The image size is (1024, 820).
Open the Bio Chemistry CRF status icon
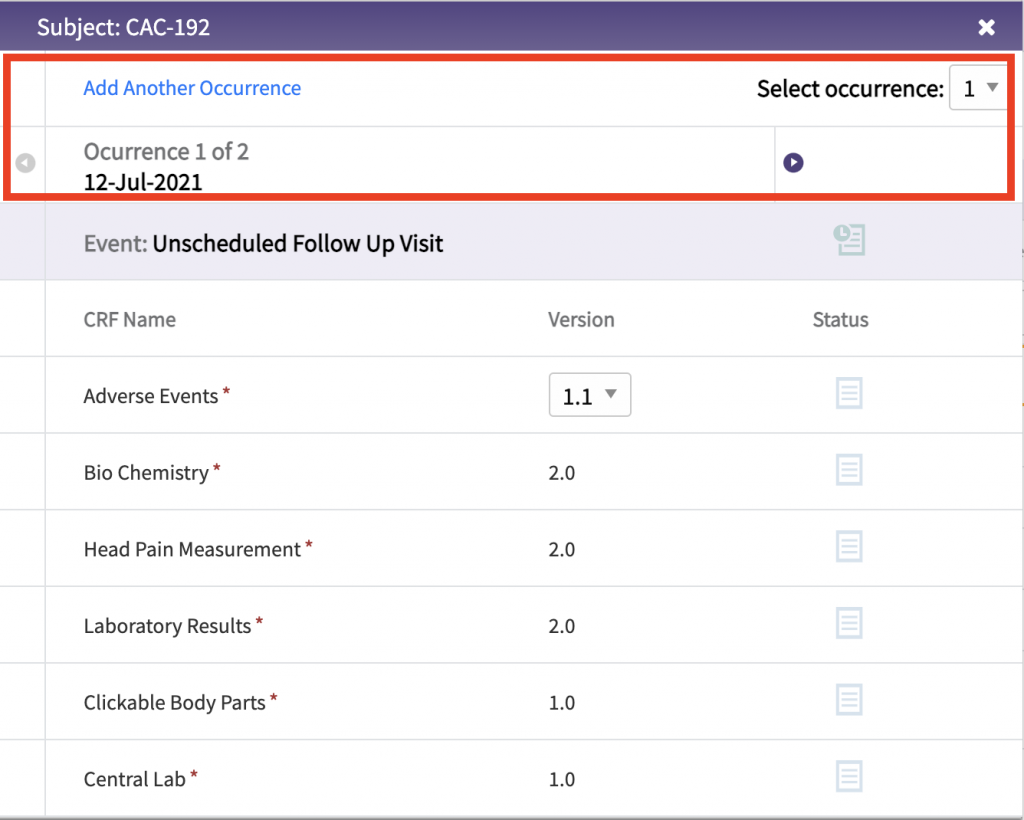point(848,471)
